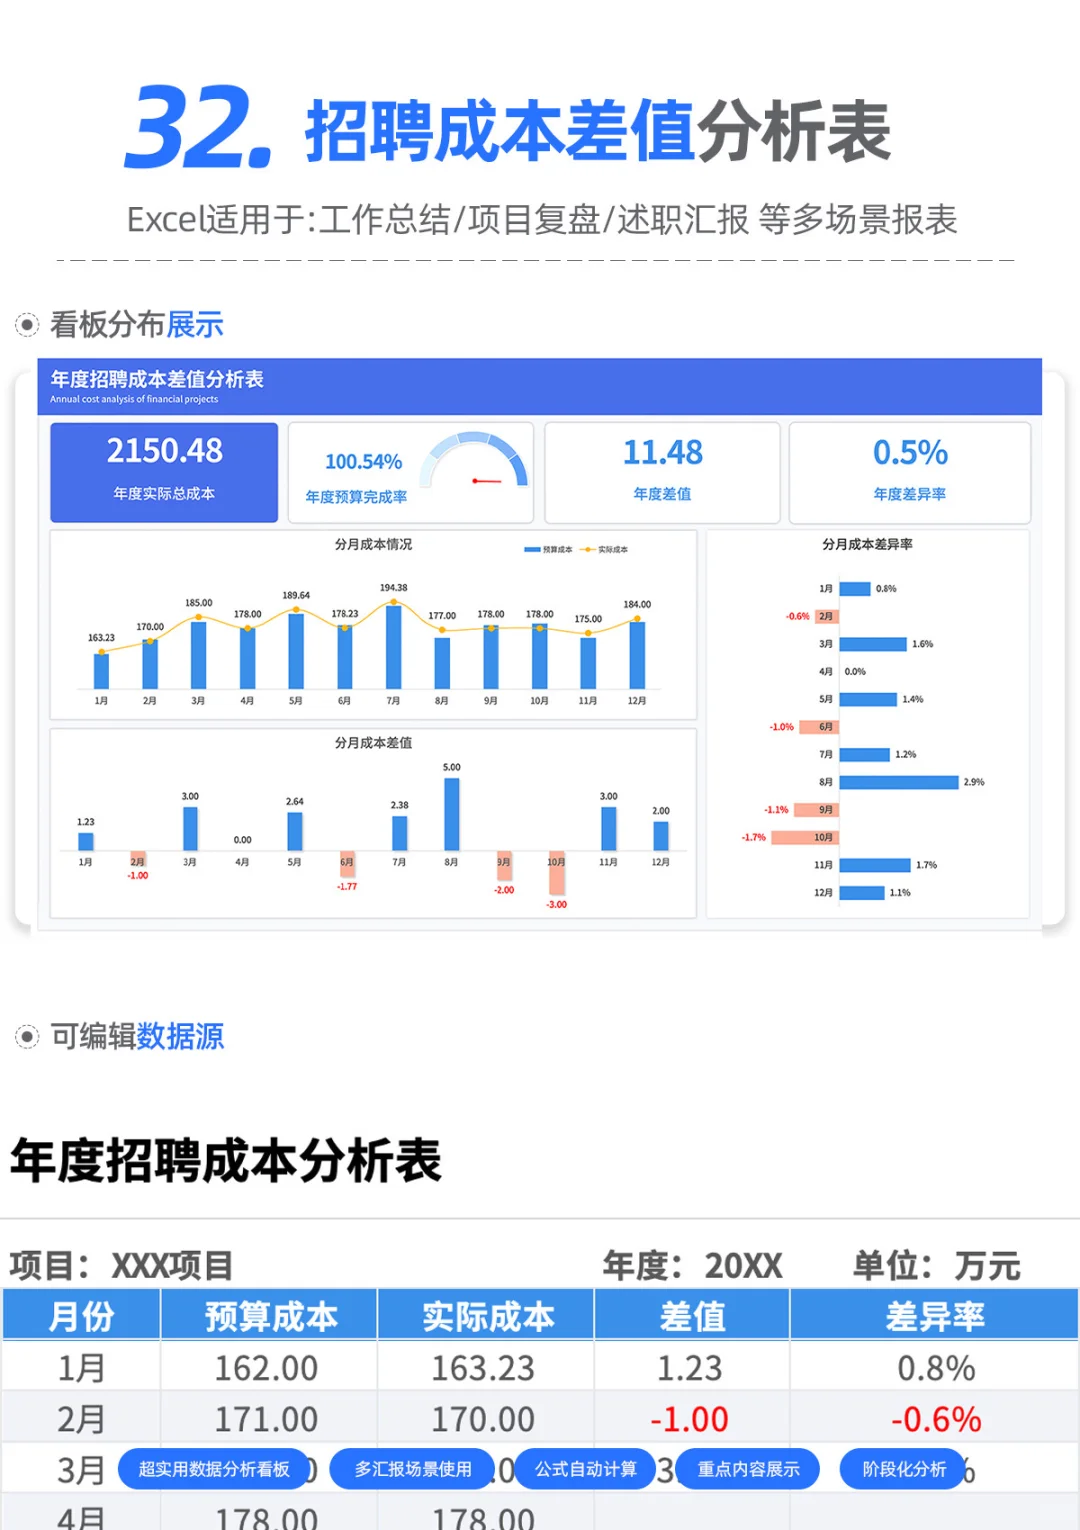The image size is (1080, 1530).
Task: Open the 展示 link next to 看板分布
Action: point(194,322)
